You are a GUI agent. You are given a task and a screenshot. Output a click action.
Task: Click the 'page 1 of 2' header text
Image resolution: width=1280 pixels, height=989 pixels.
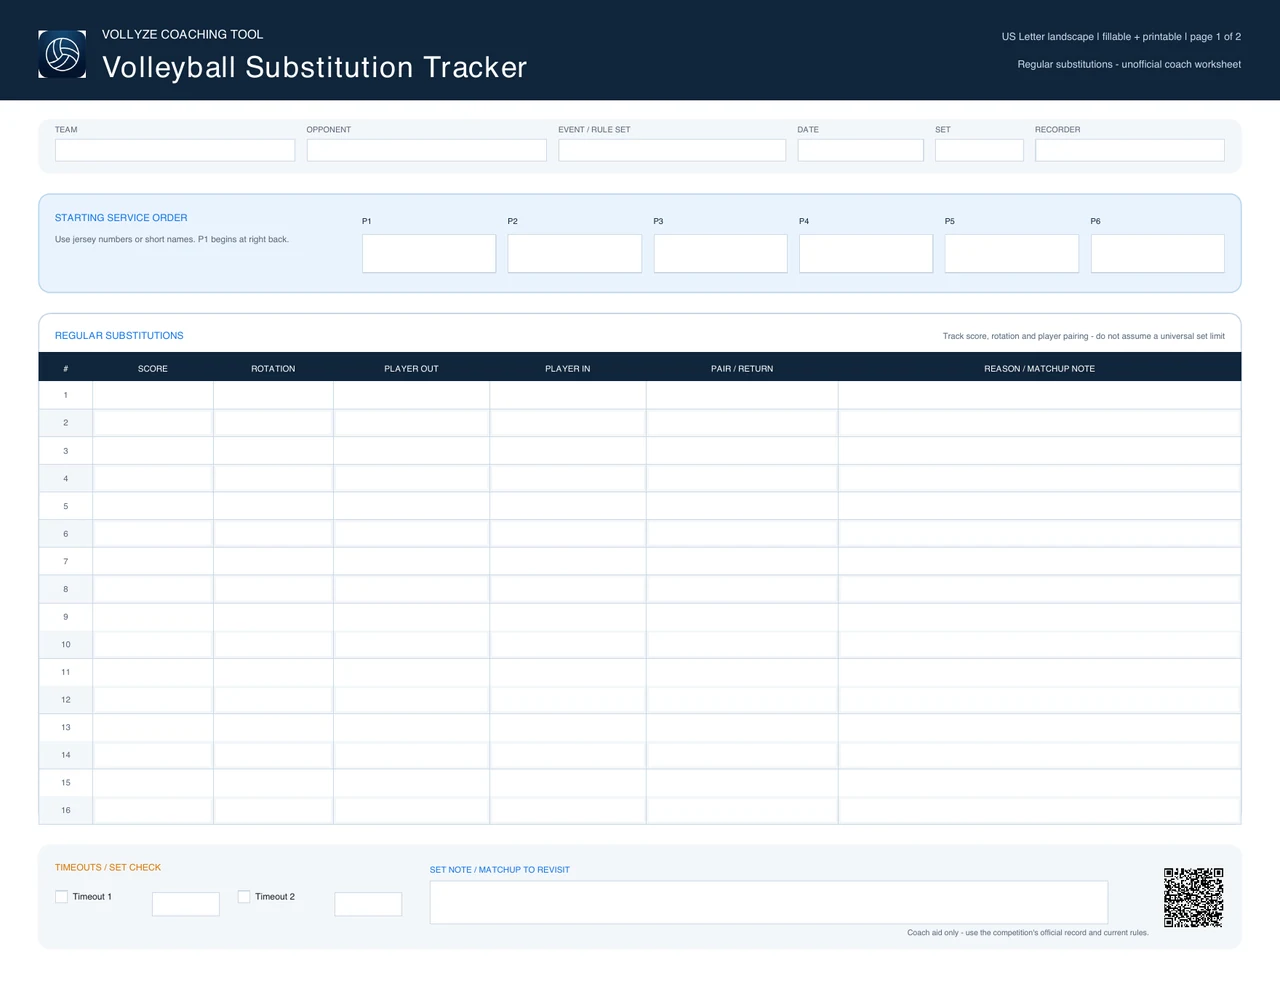coord(1215,37)
